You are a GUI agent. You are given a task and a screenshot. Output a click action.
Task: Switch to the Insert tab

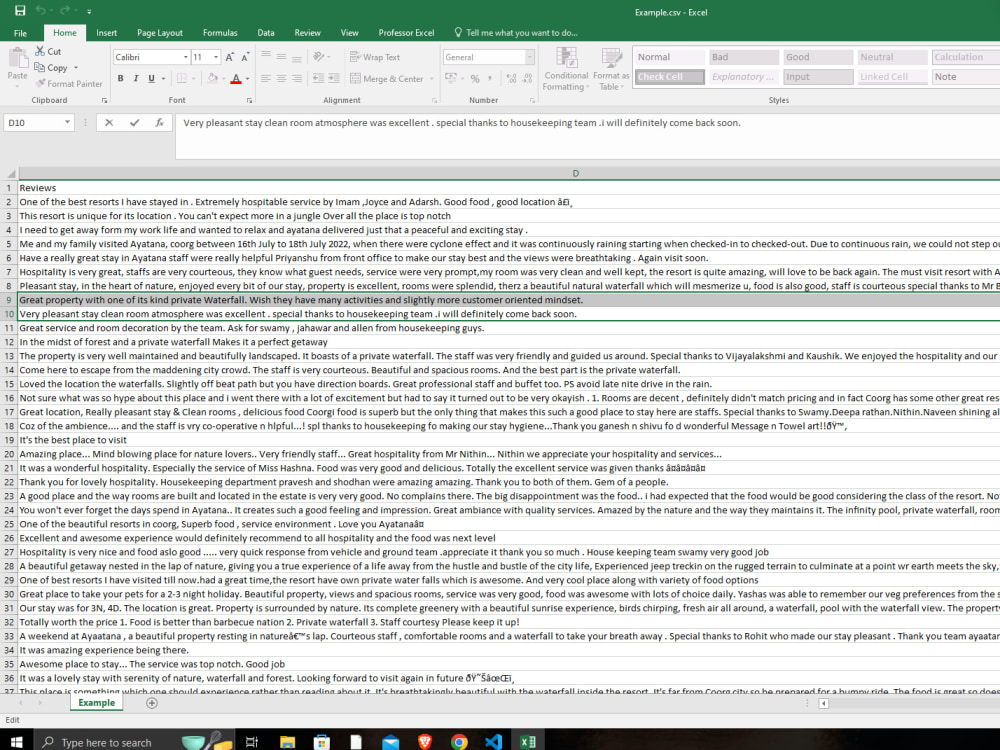[107, 33]
